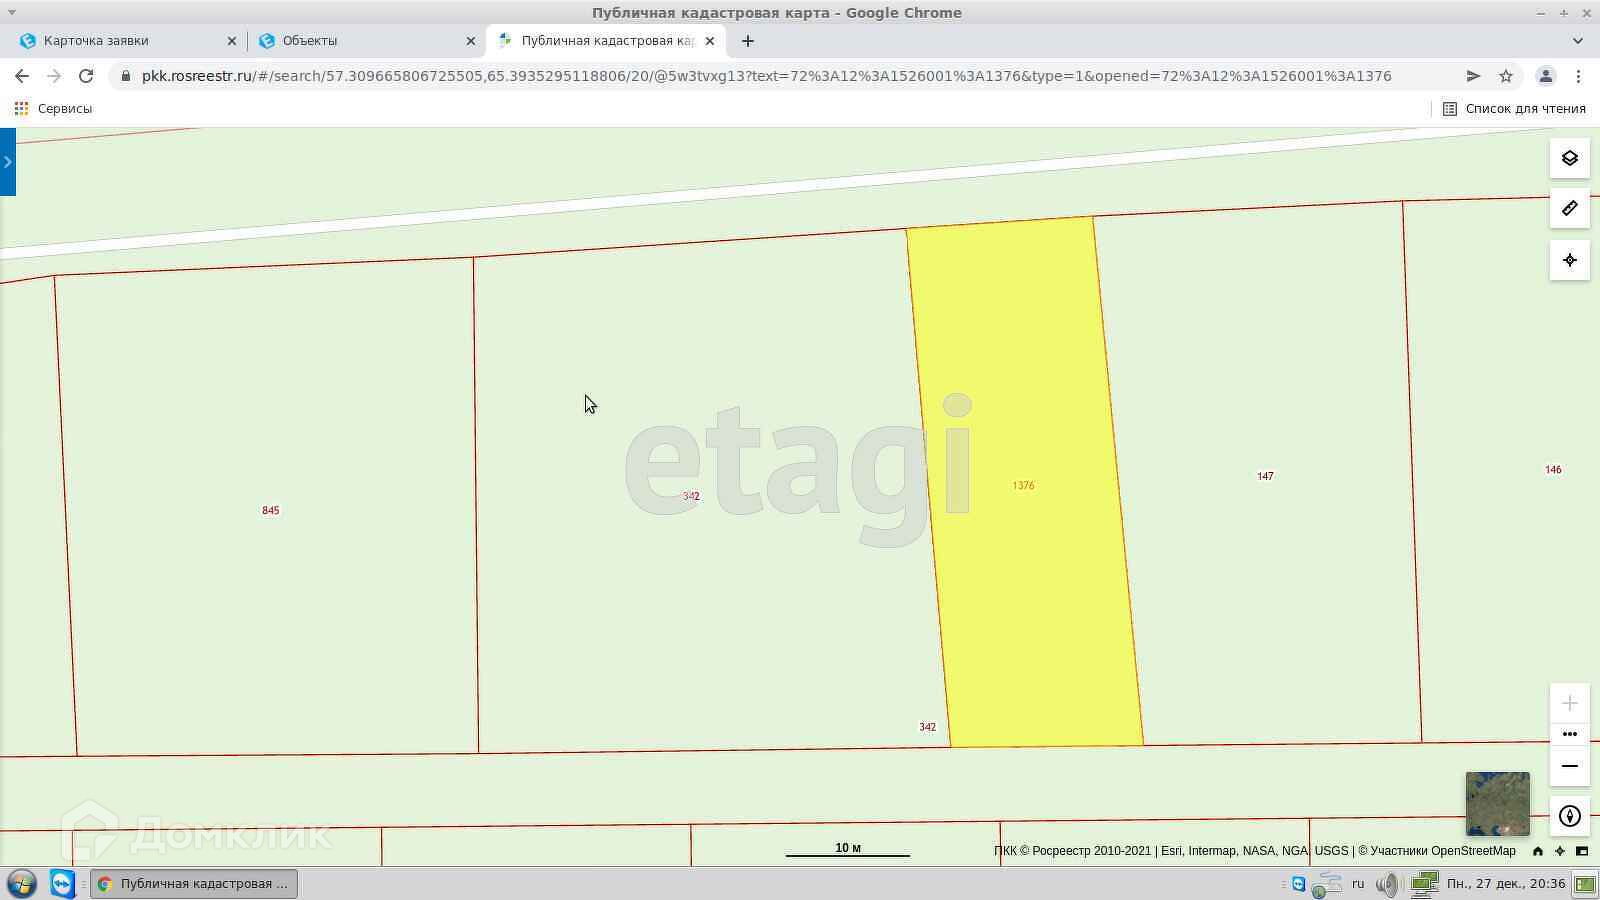
Task: Click the home icon in map footer
Action: click(x=1538, y=851)
